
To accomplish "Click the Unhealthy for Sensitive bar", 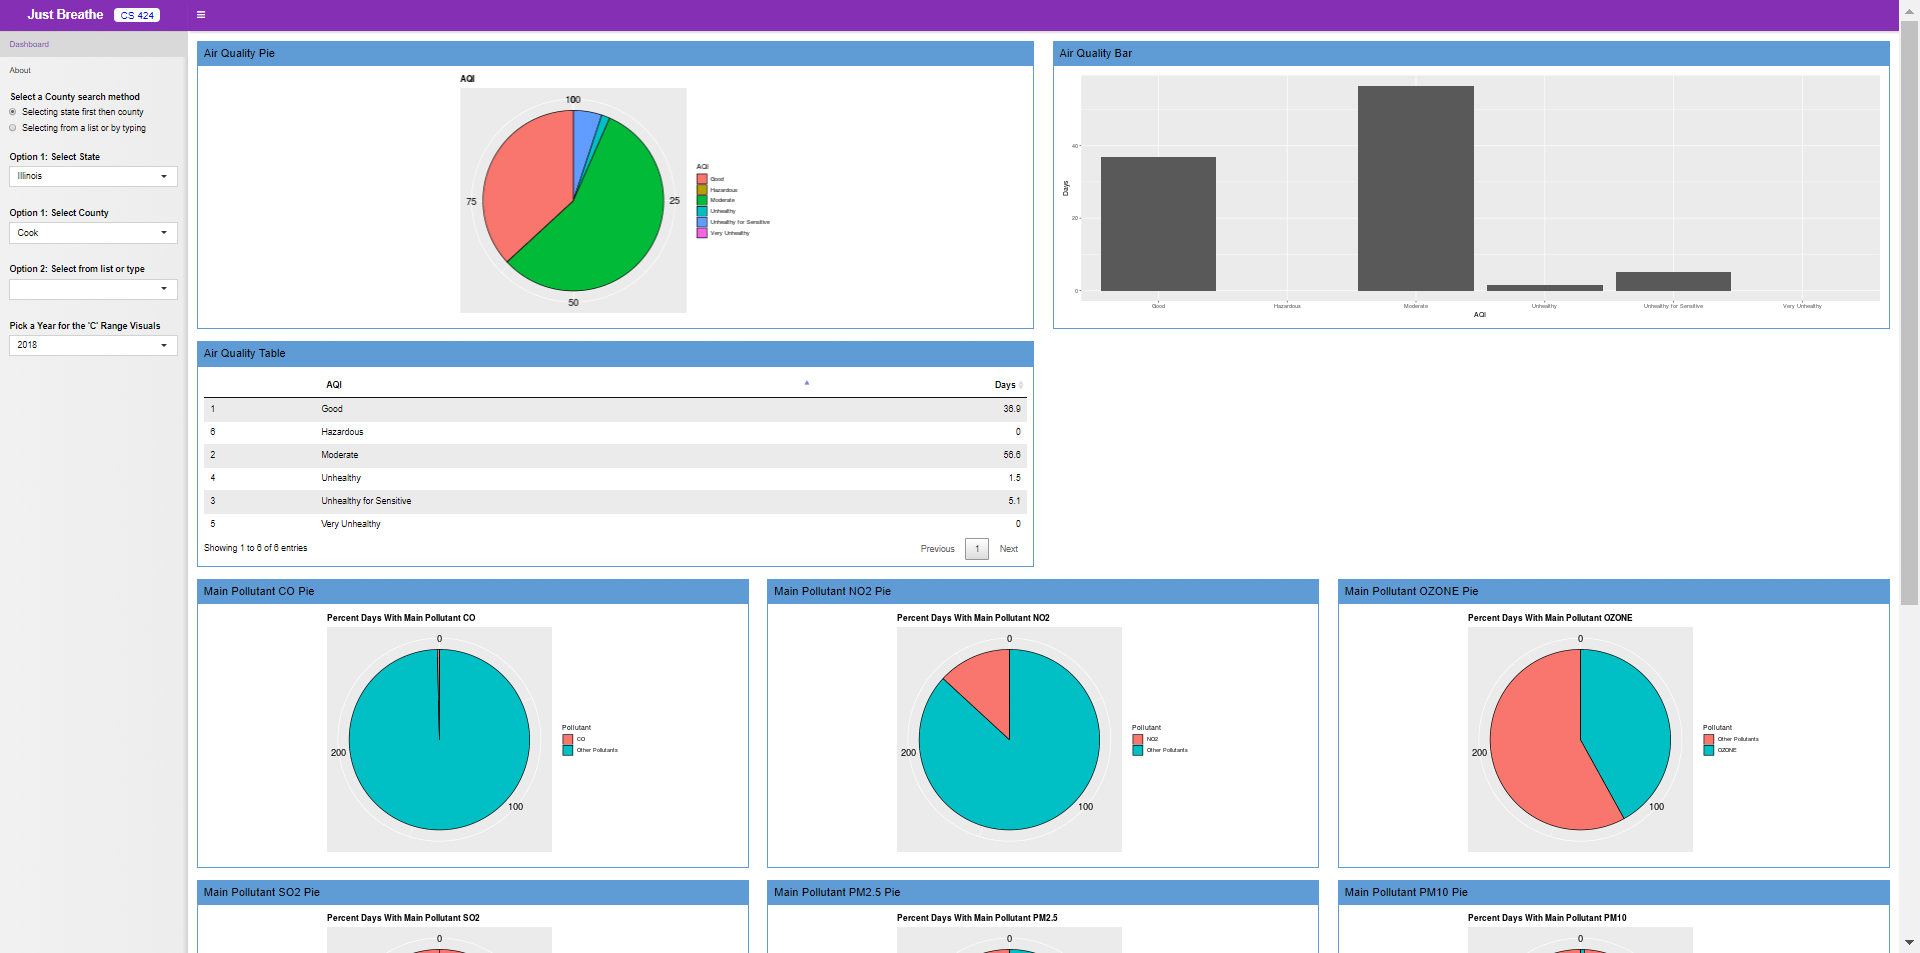I will point(1673,281).
